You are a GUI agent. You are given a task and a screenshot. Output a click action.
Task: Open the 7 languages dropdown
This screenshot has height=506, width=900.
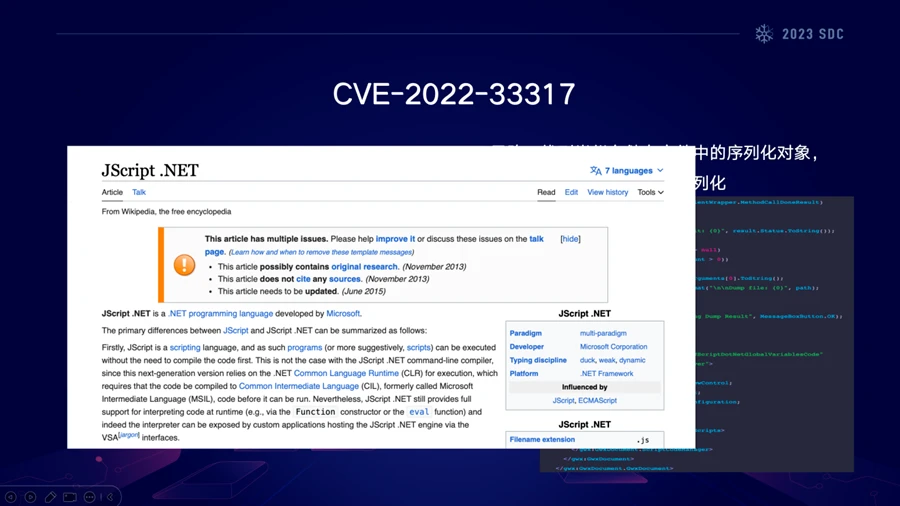pos(634,170)
